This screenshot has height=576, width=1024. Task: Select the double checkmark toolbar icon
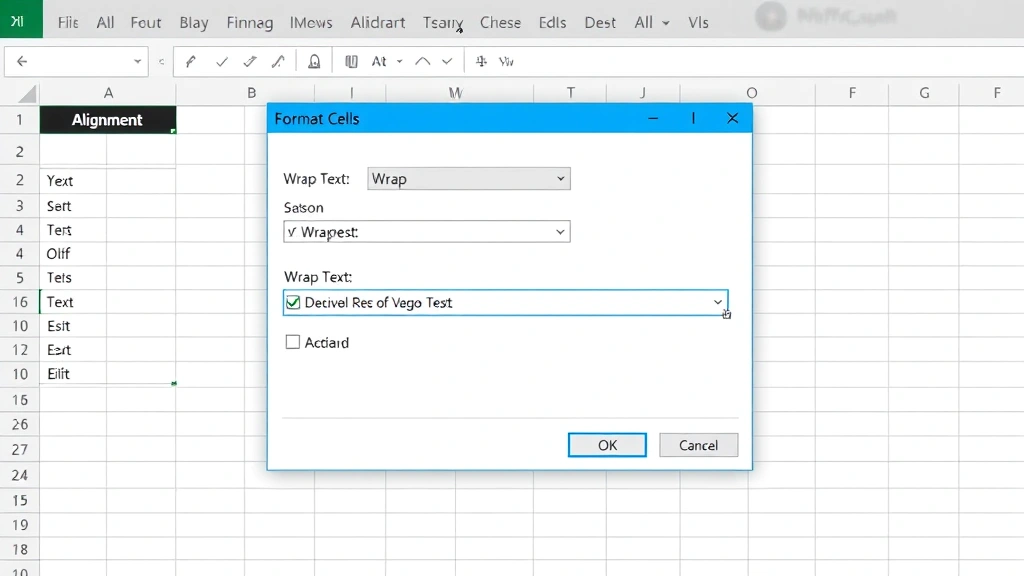point(250,61)
